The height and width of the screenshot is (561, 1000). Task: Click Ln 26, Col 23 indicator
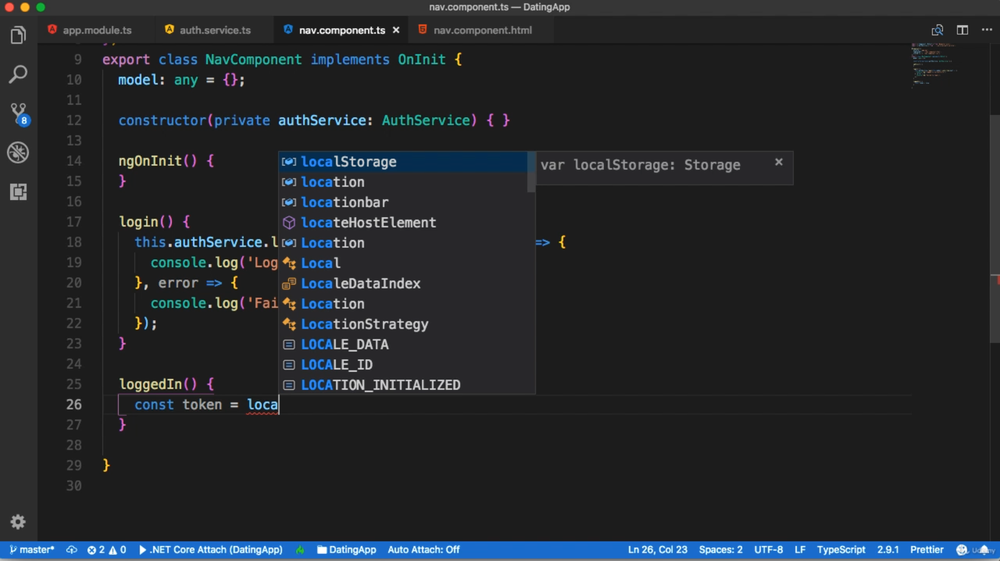[658, 550]
